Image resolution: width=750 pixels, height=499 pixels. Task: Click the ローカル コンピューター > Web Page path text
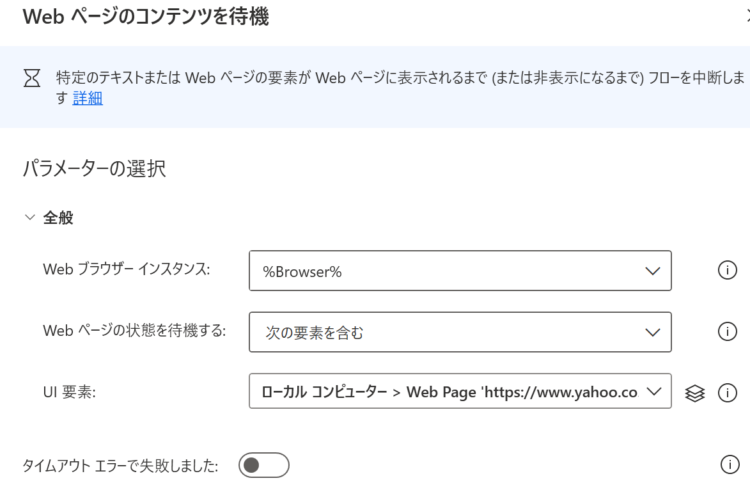[x=450, y=392]
